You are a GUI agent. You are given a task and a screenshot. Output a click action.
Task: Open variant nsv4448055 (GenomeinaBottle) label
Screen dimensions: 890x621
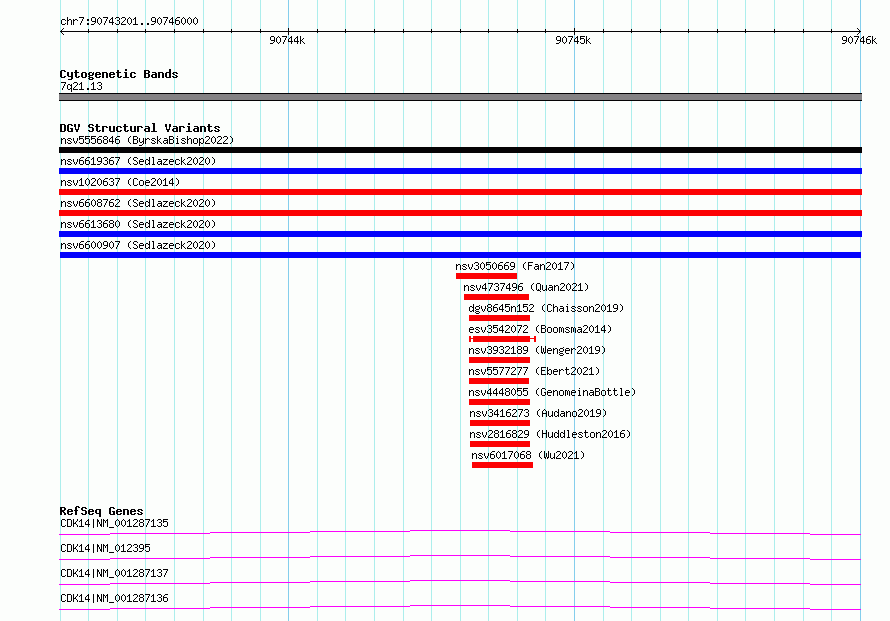click(552, 392)
